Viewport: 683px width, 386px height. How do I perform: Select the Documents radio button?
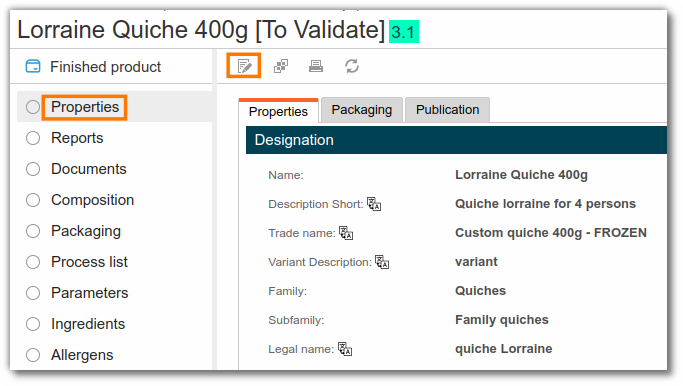(33, 169)
